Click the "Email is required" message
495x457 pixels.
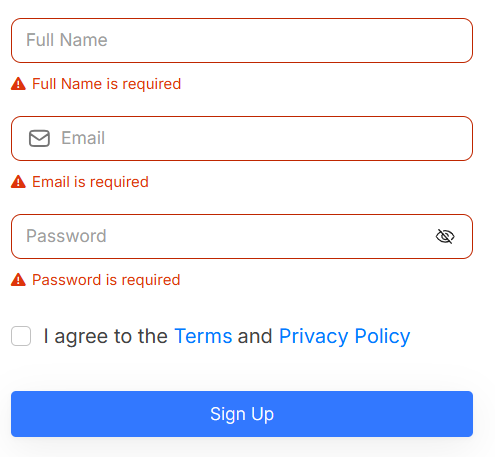(x=90, y=182)
